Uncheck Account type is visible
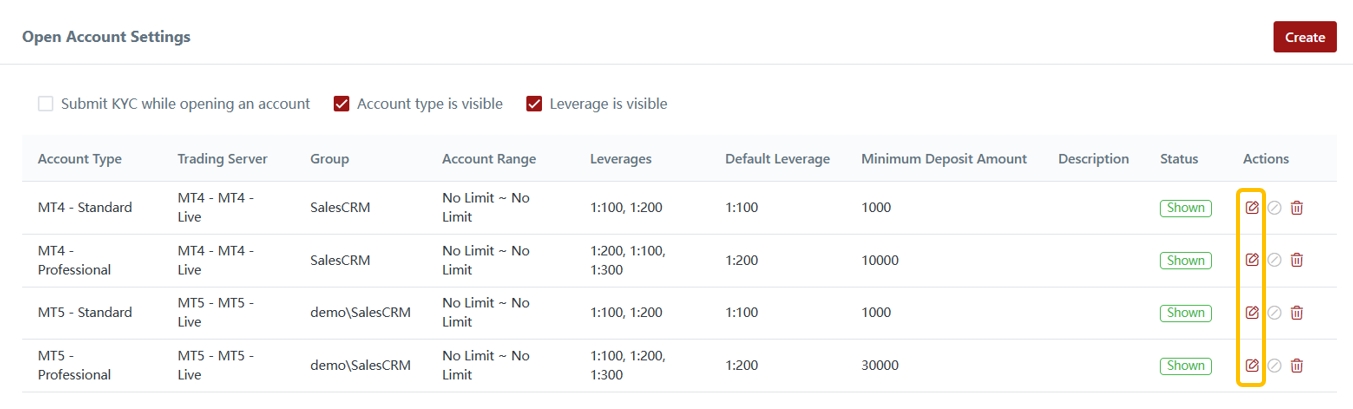 [342, 104]
